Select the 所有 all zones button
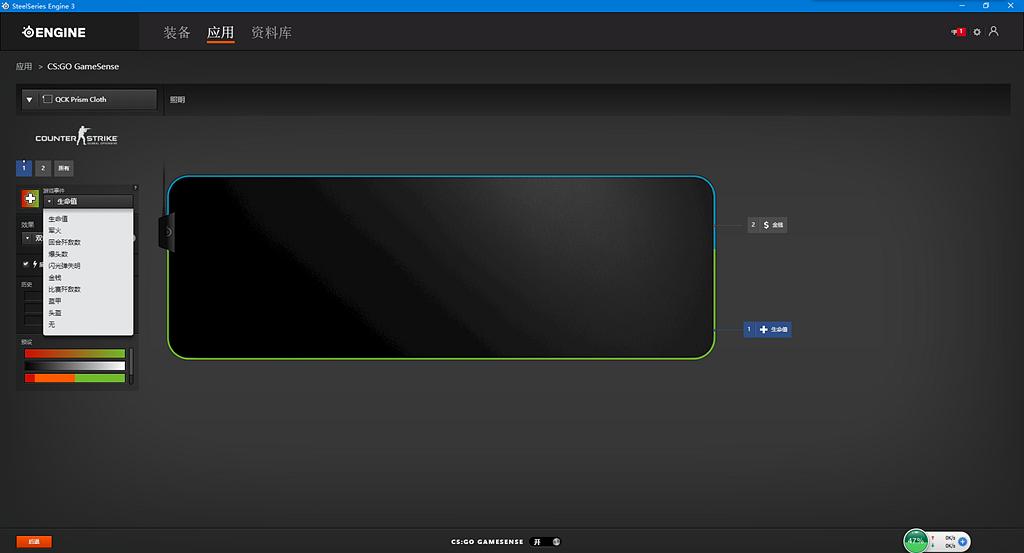The width and height of the screenshot is (1024, 553). pos(63,168)
